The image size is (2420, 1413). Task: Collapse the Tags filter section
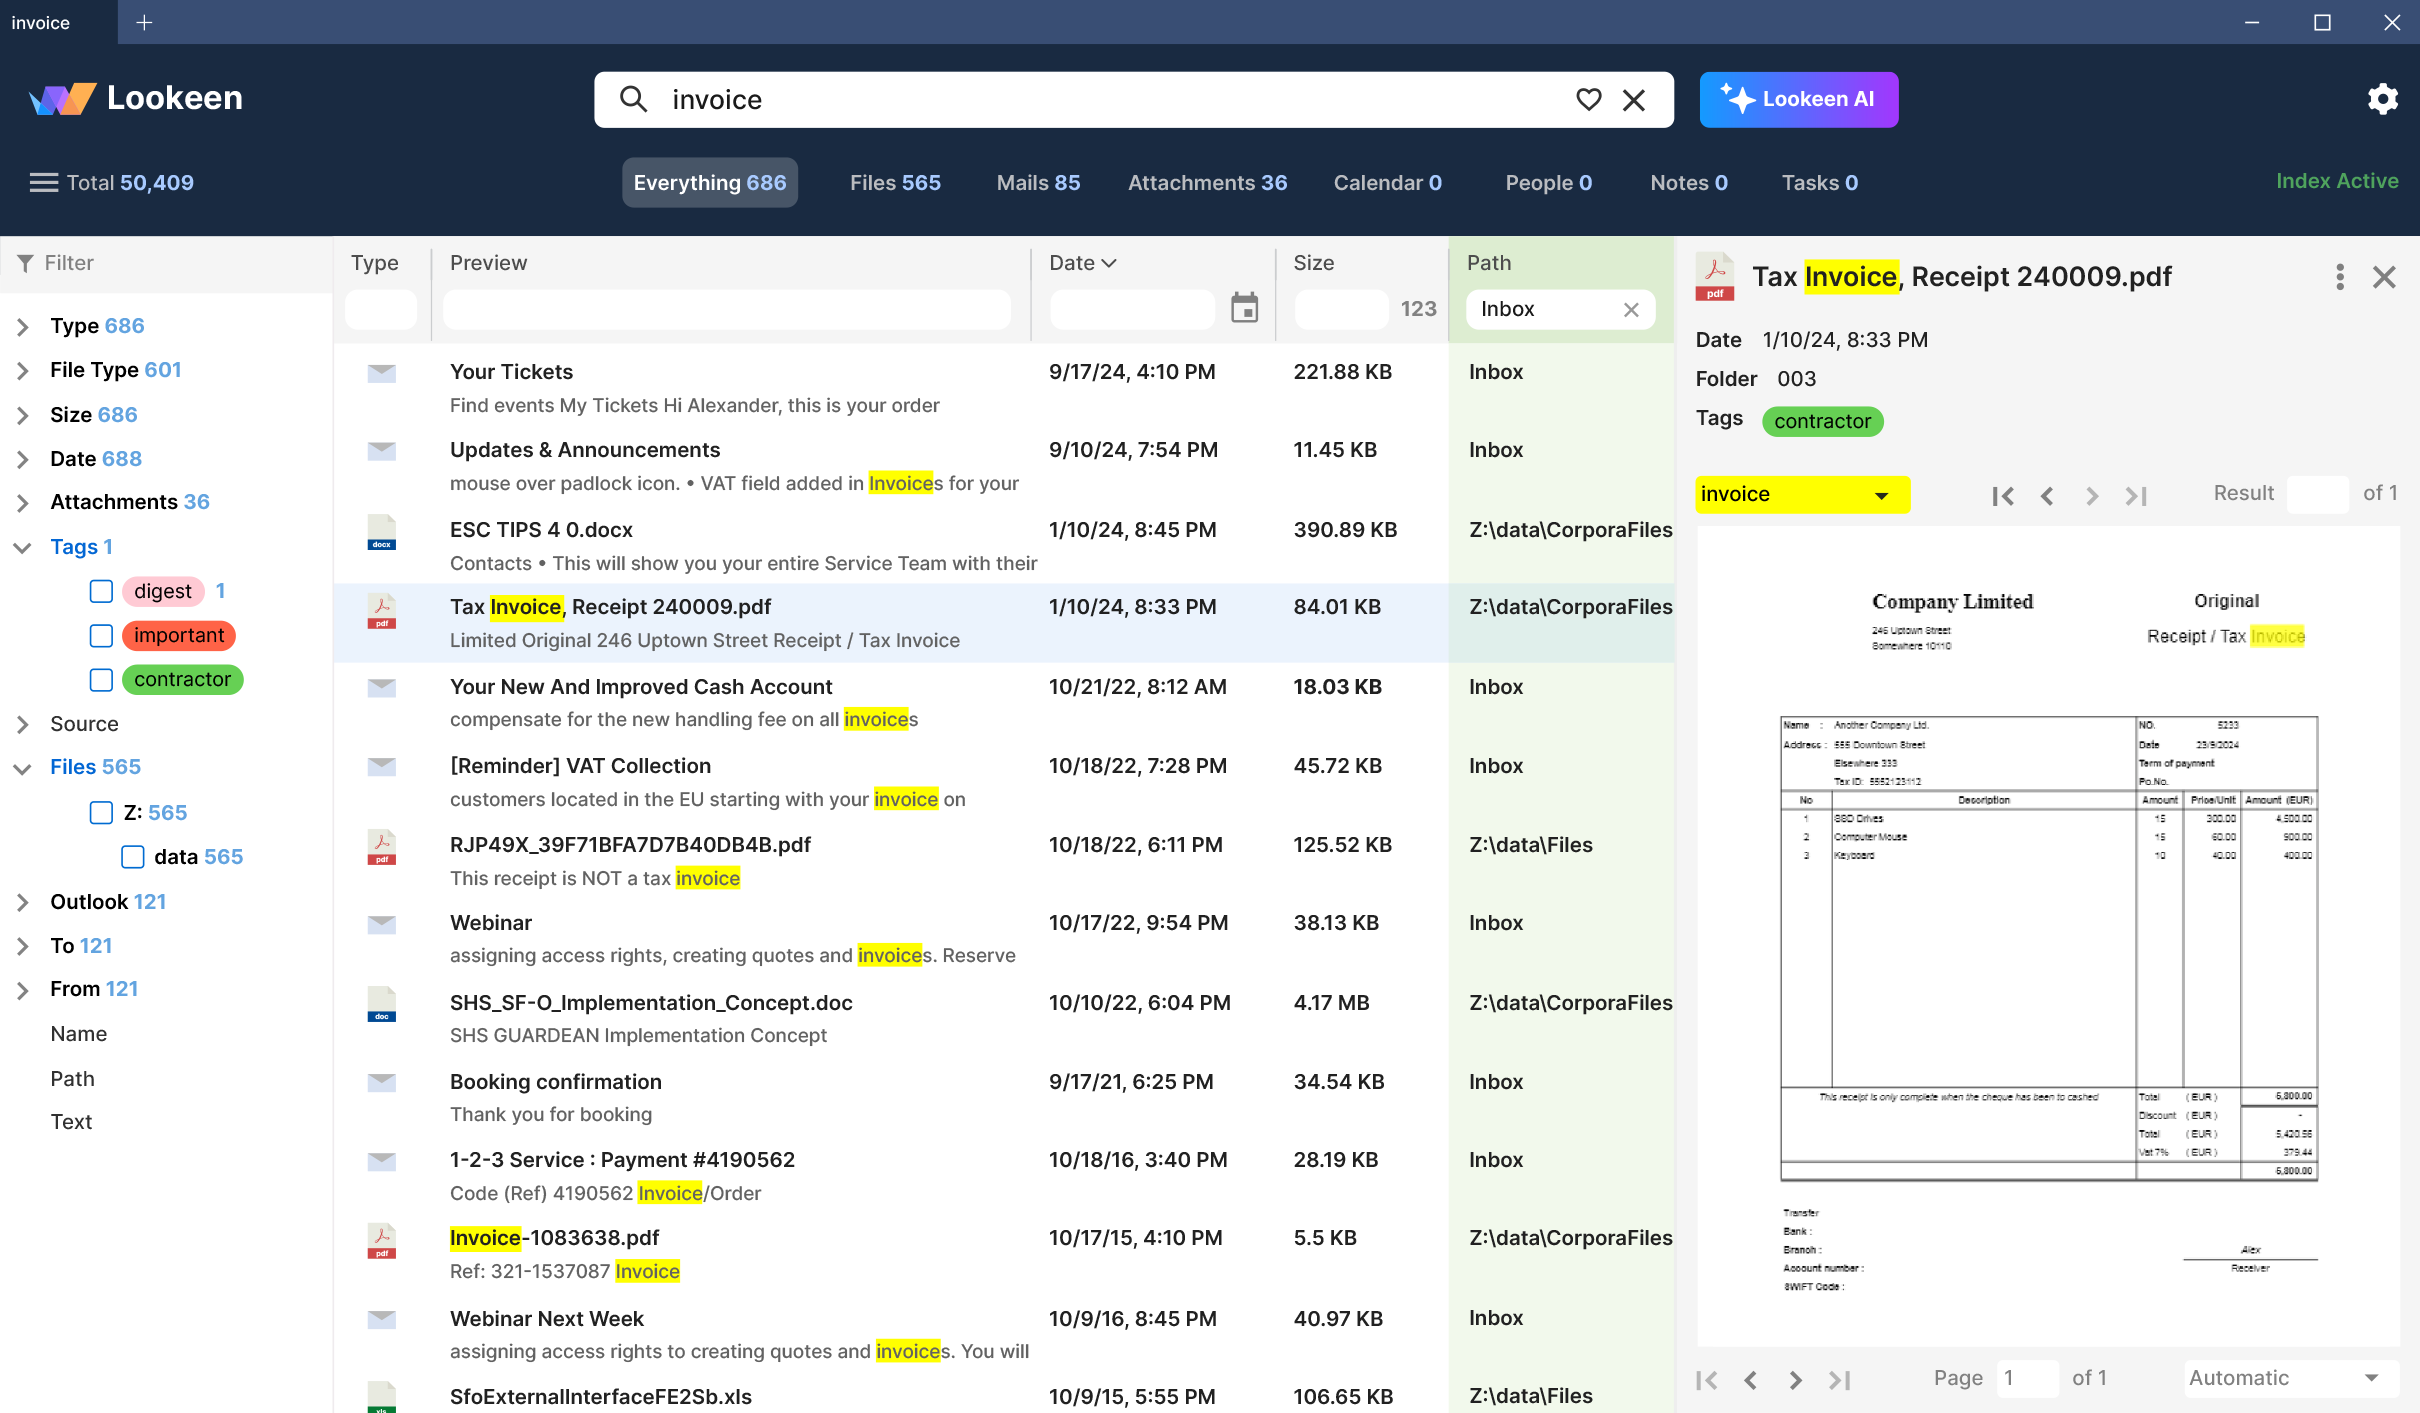(x=23, y=547)
